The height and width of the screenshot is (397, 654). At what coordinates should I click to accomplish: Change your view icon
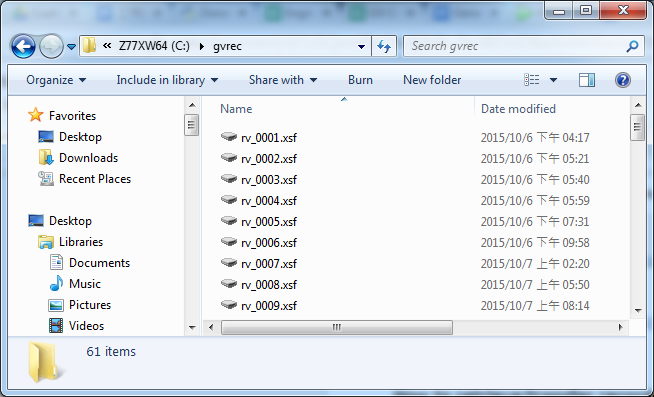click(x=531, y=80)
